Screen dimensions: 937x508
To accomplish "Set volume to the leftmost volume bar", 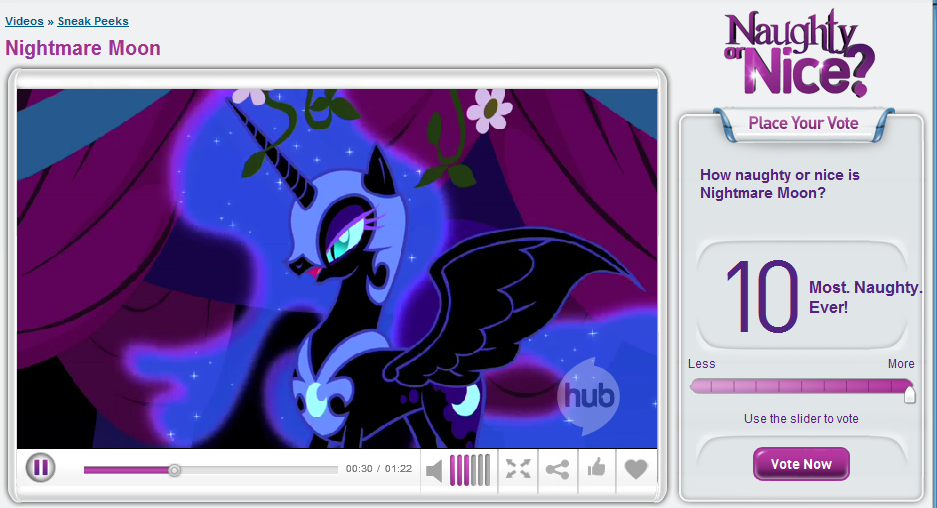I will click(x=453, y=469).
